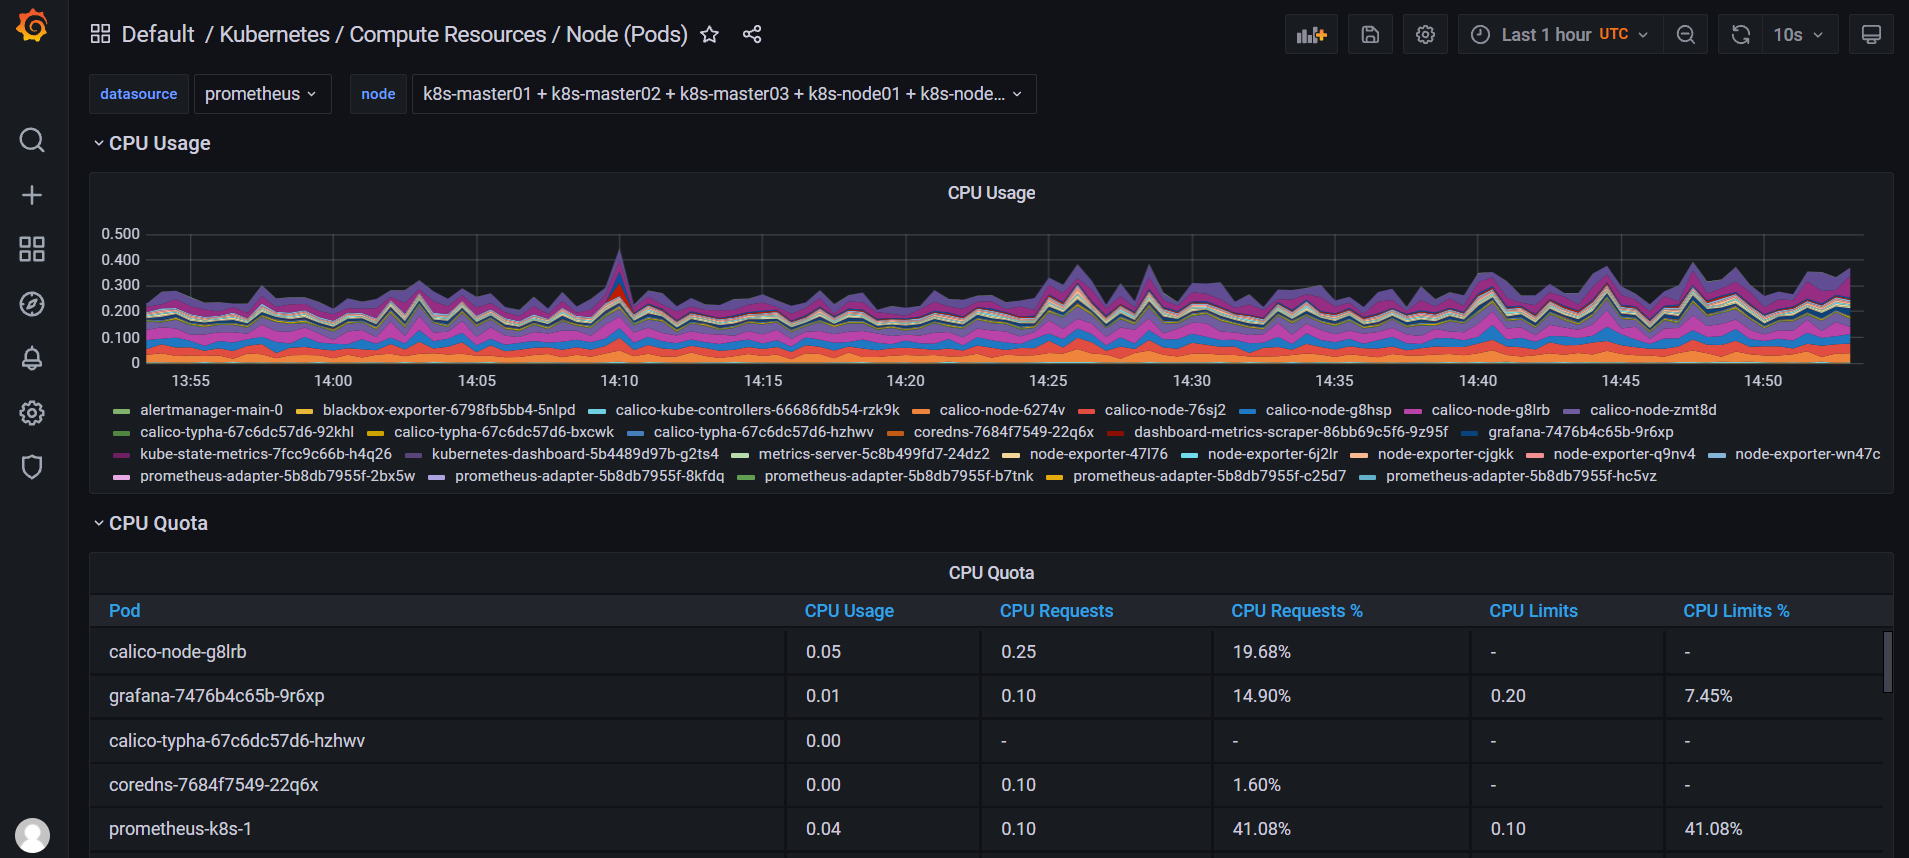Click grafana-7476b4c65b-9r6xp pod table cell
This screenshot has width=1909, height=858.
pos(438,696)
